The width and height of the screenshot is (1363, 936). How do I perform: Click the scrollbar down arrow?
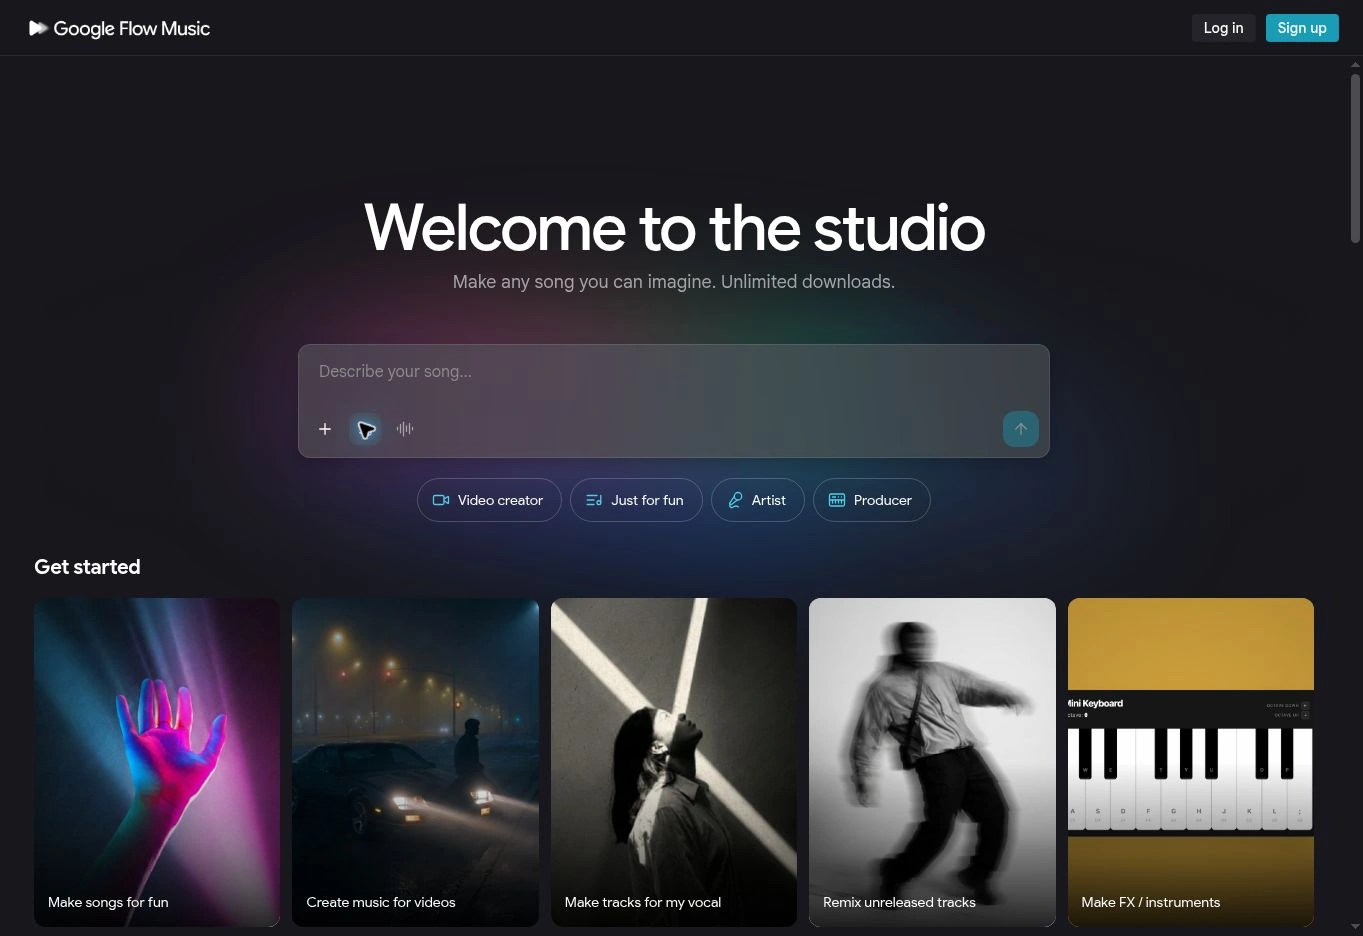coord(1356,927)
